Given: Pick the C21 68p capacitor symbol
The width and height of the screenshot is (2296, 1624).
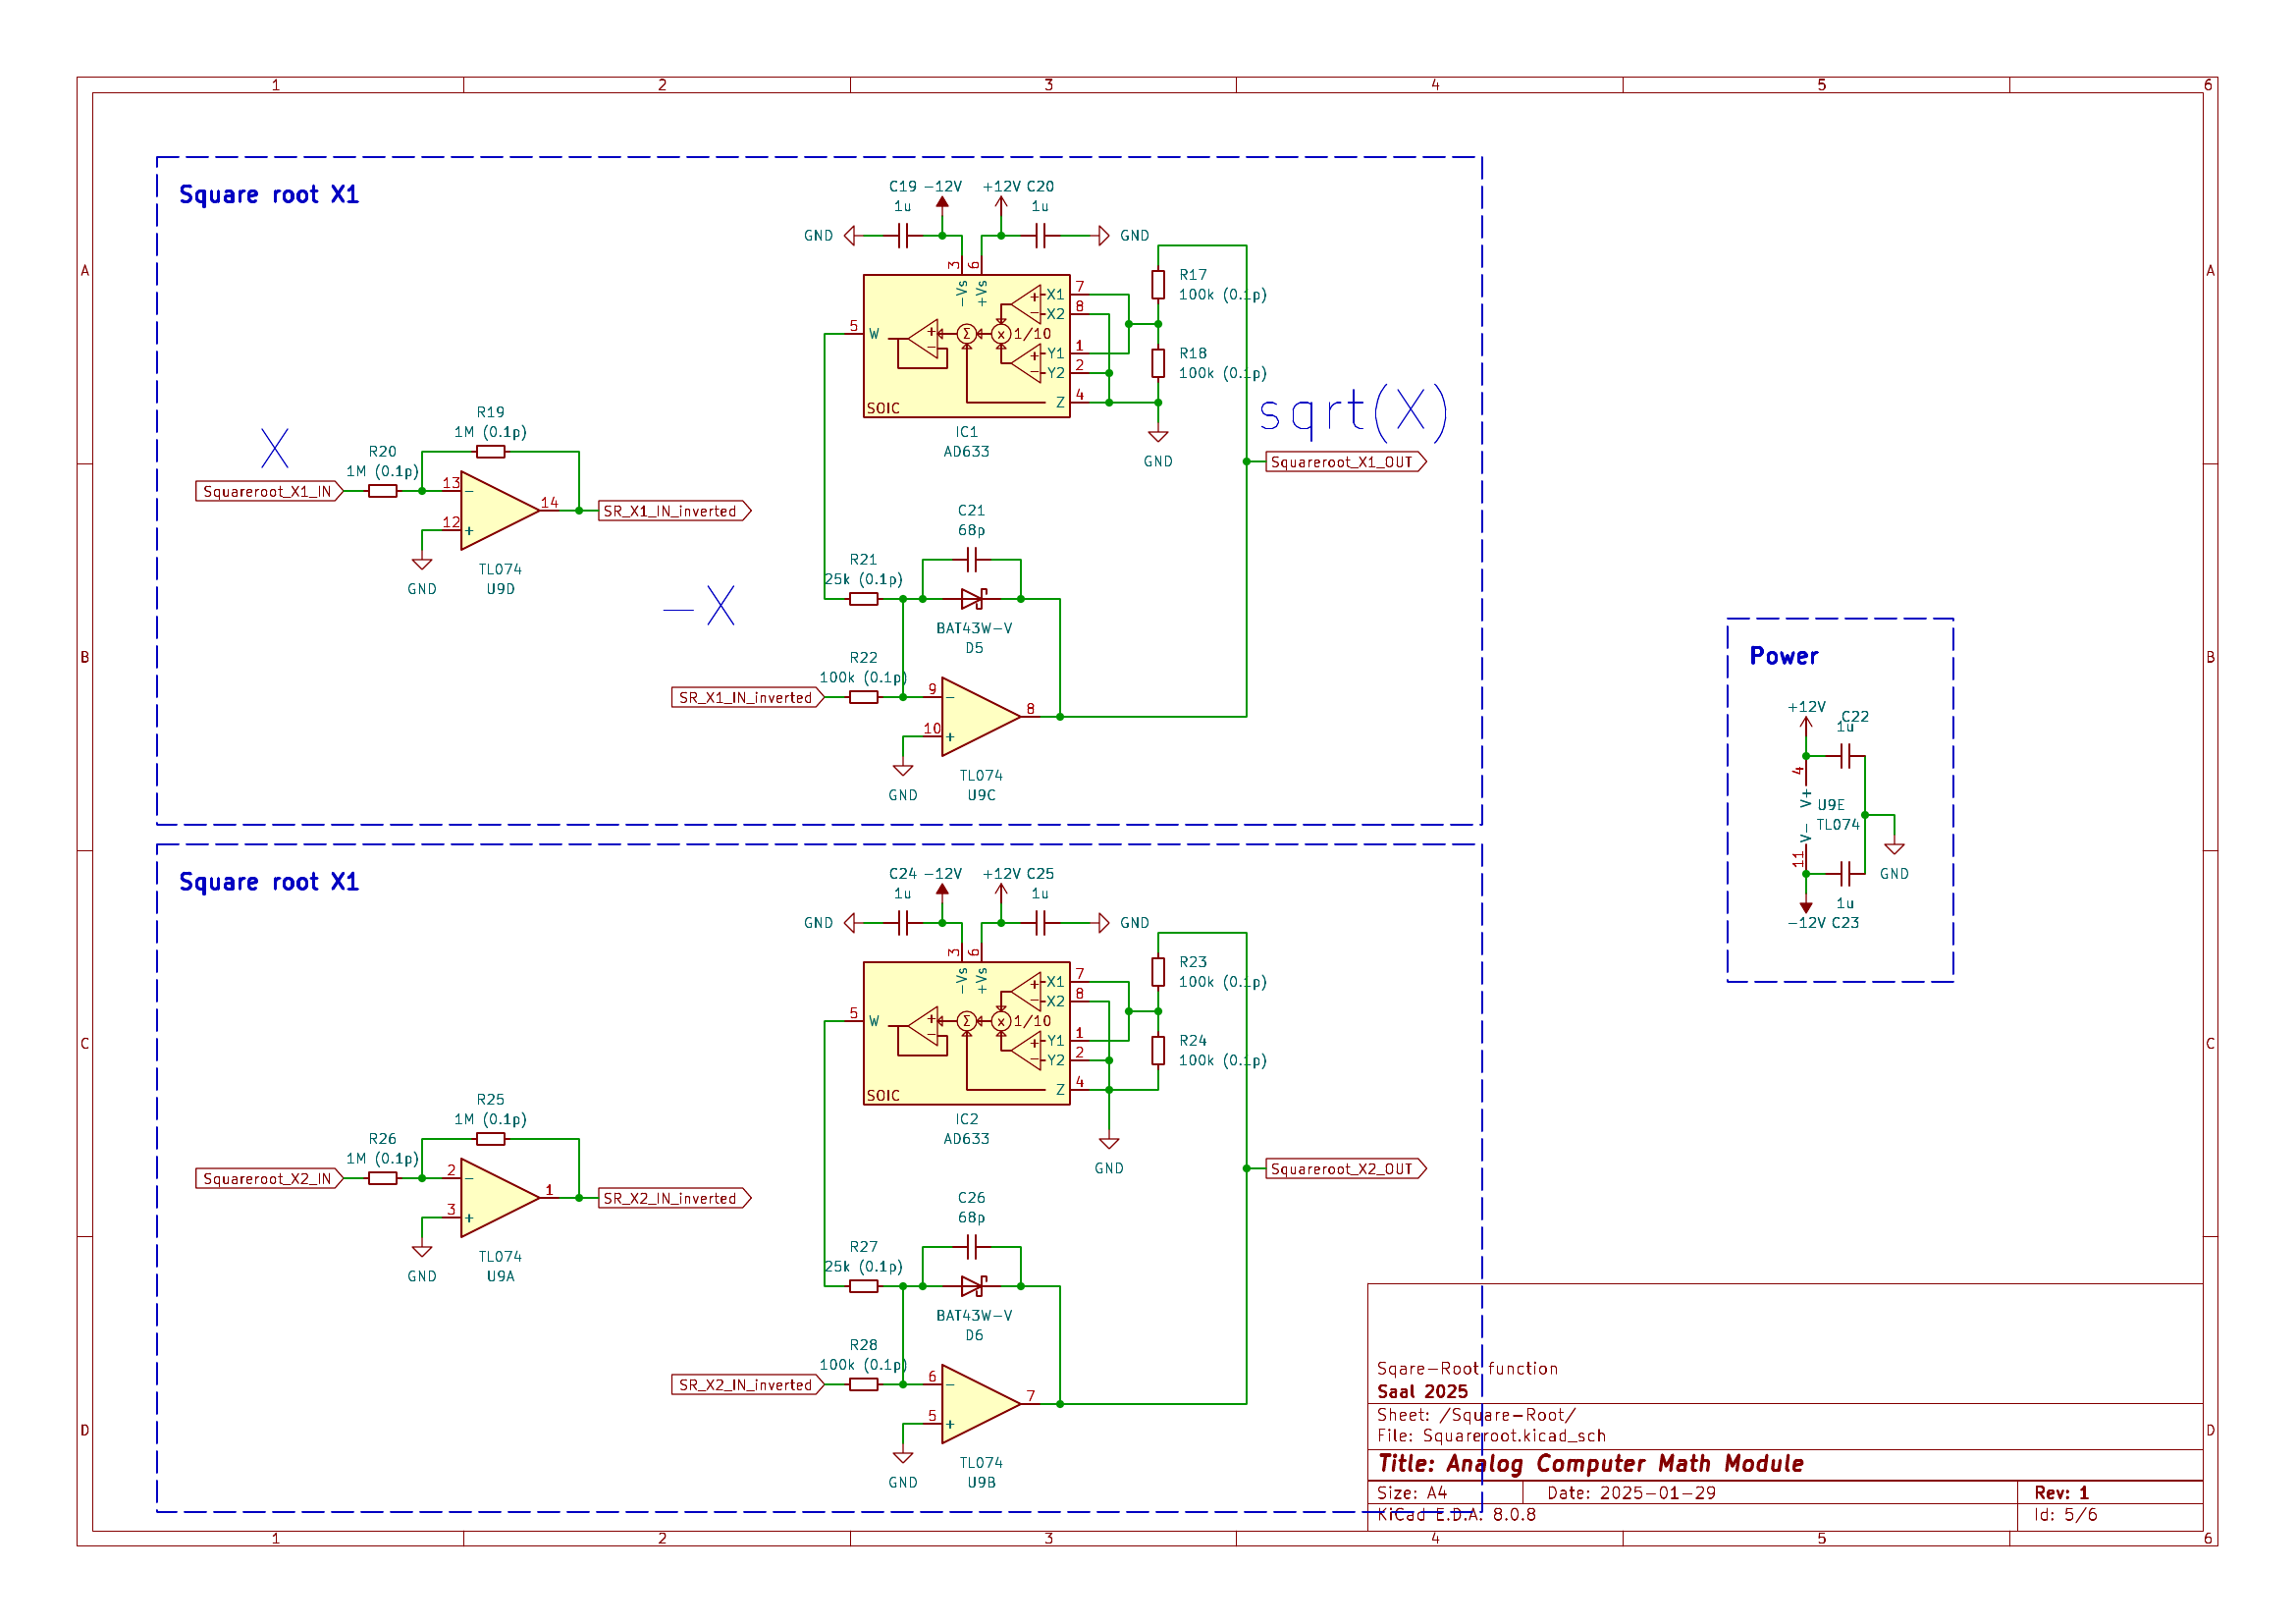Looking at the screenshot, I should click(972, 560).
